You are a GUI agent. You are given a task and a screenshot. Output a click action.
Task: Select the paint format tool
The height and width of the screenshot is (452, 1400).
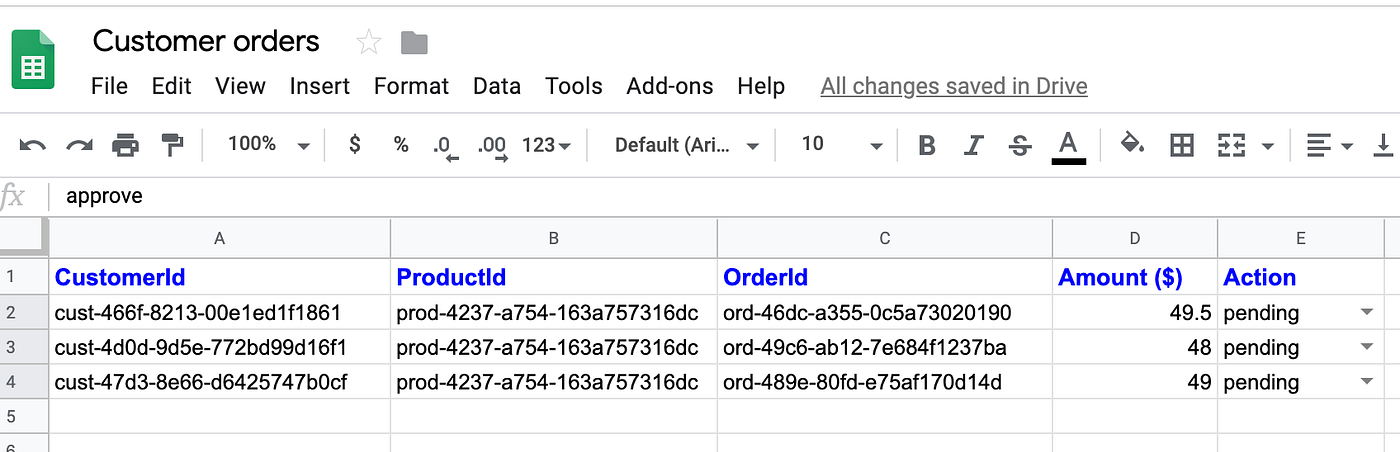point(172,146)
